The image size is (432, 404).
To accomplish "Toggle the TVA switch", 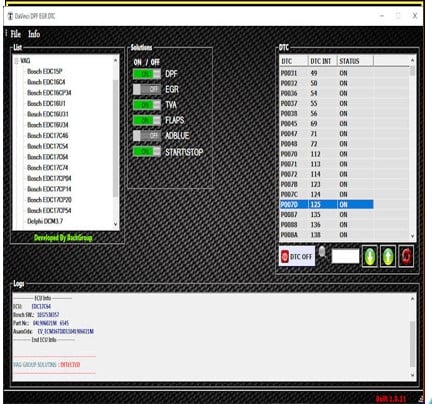I will (x=147, y=105).
